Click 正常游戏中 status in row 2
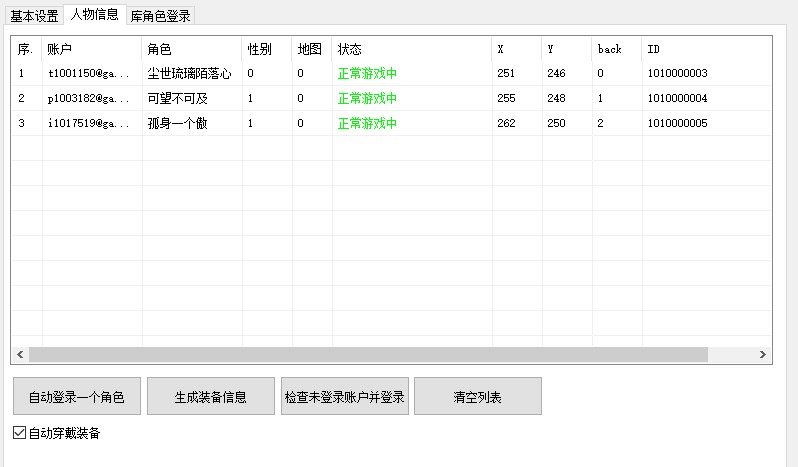The height and width of the screenshot is (467, 798). click(x=367, y=98)
